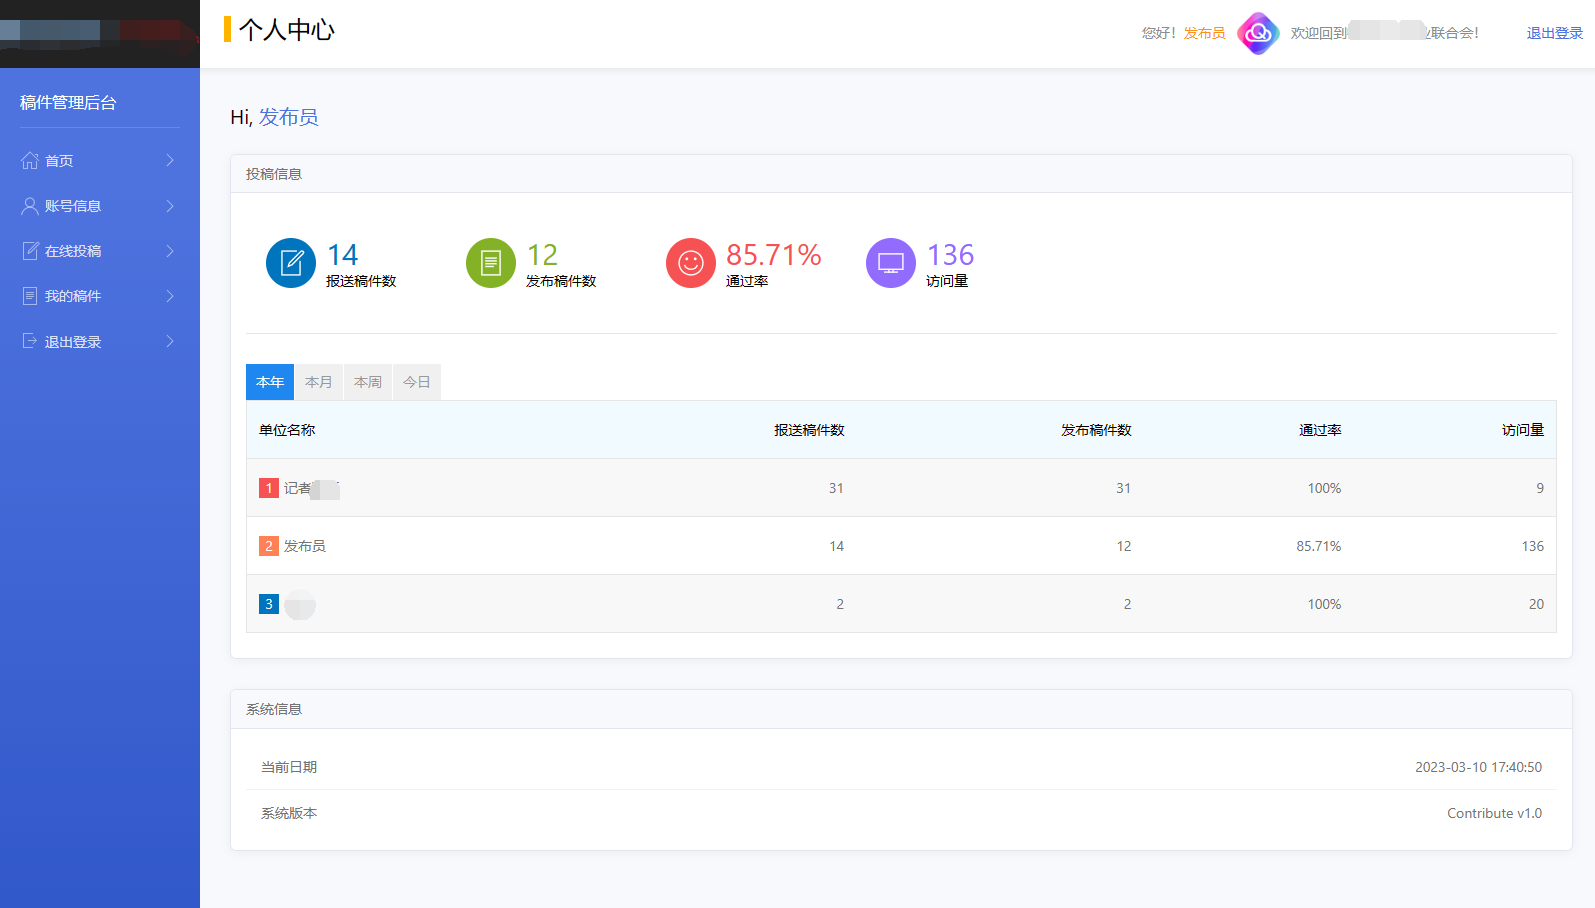Click the purple monitor visits icon
This screenshot has height=908, width=1595.
[891, 263]
